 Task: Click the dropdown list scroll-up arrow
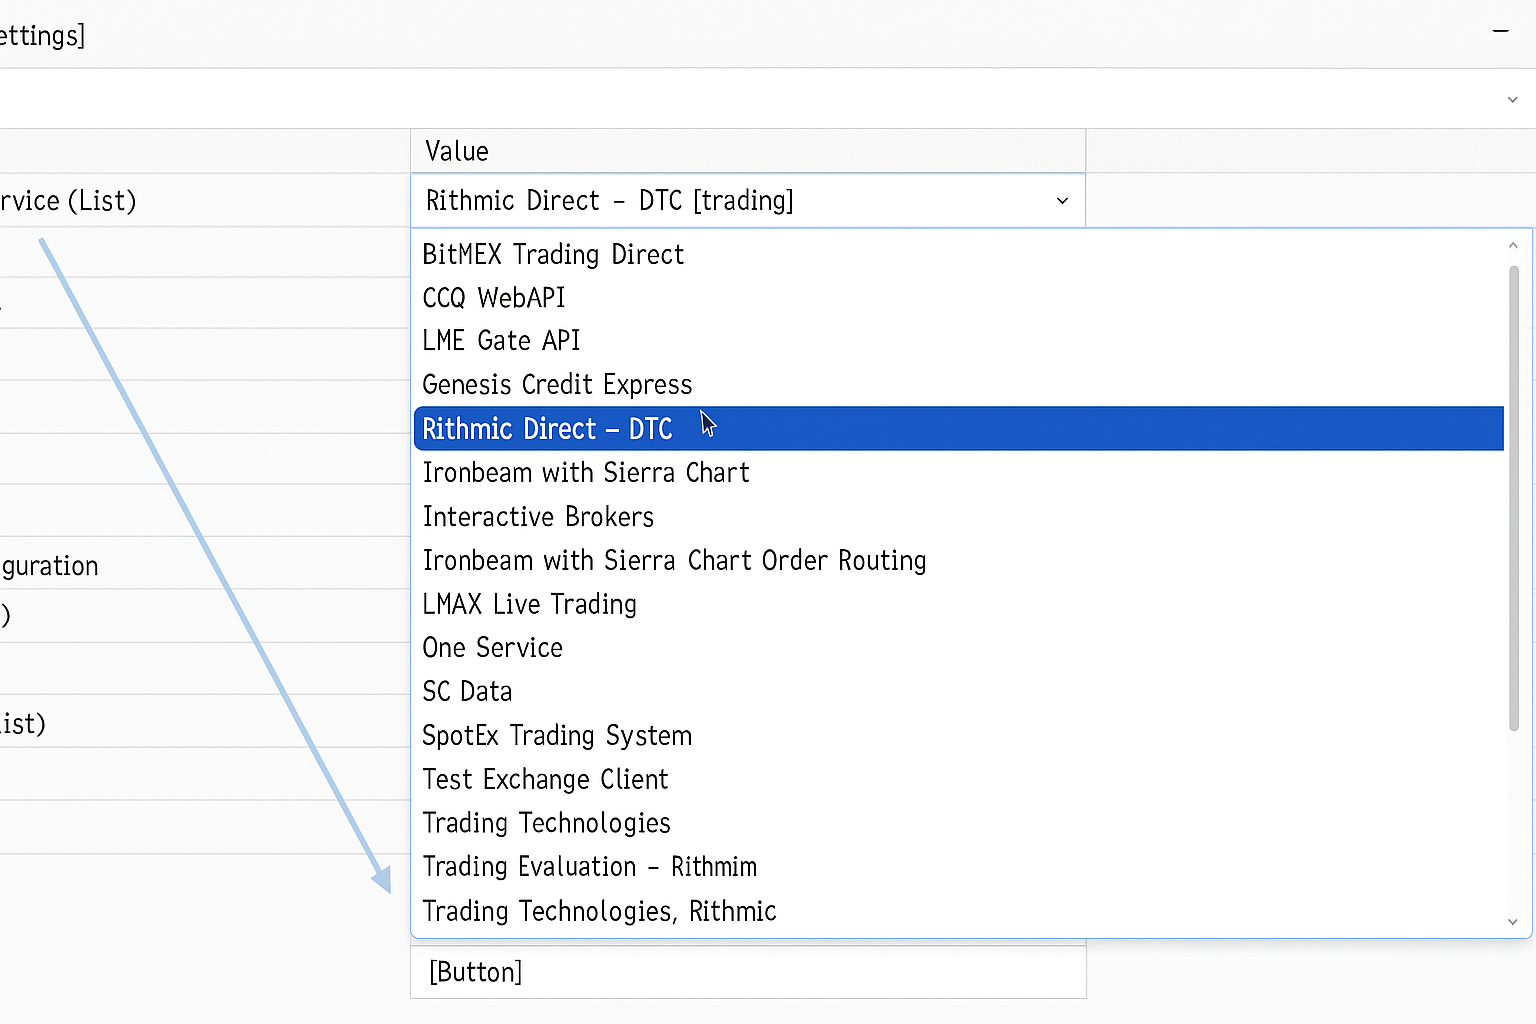[x=1513, y=245]
